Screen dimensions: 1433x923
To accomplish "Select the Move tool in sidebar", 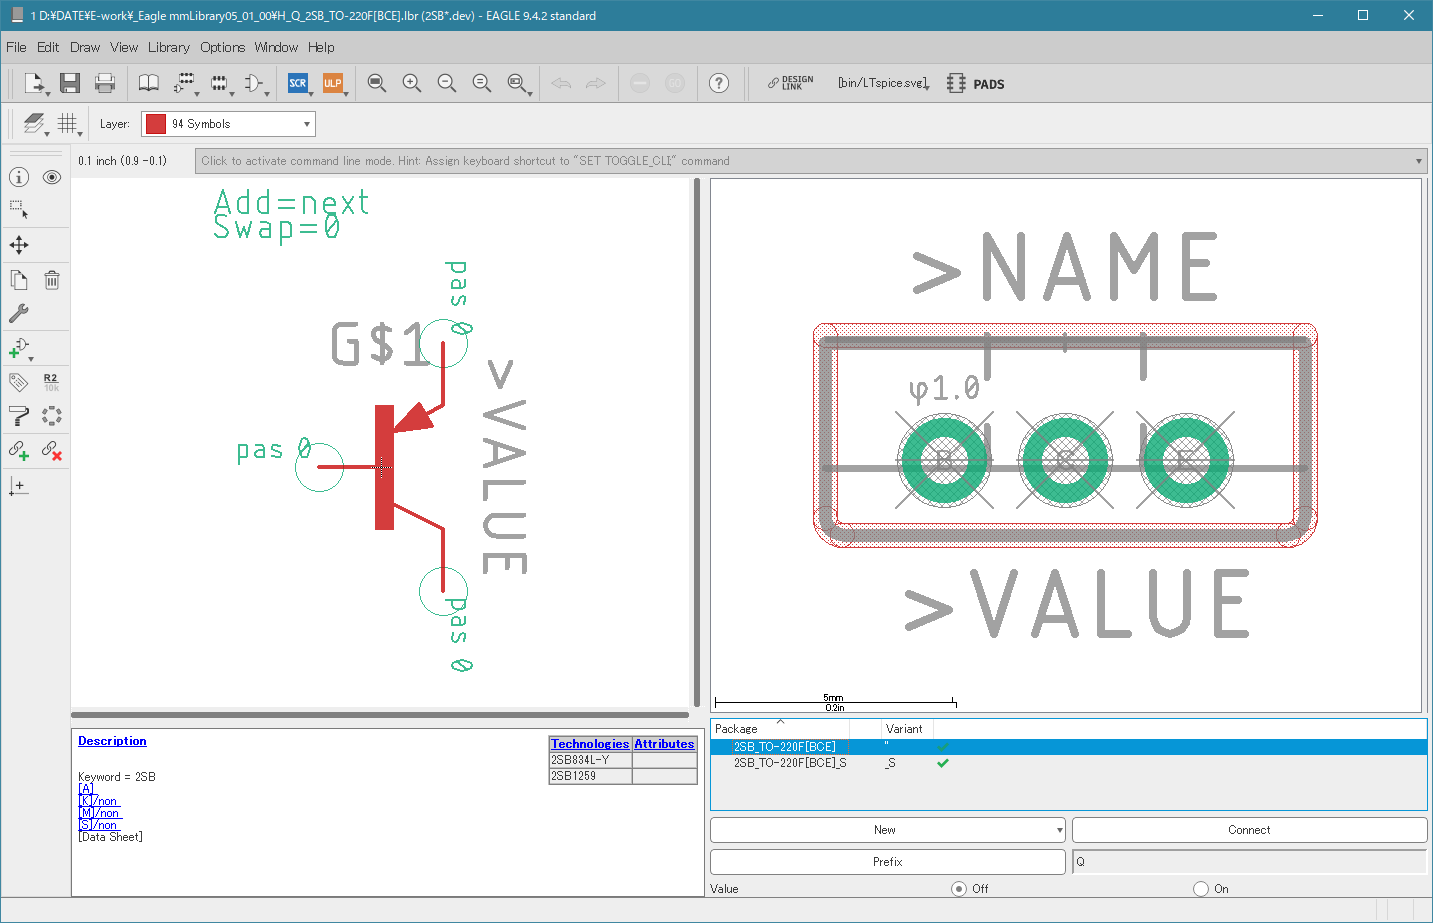I will pyautogui.click(x=19, y=245).
